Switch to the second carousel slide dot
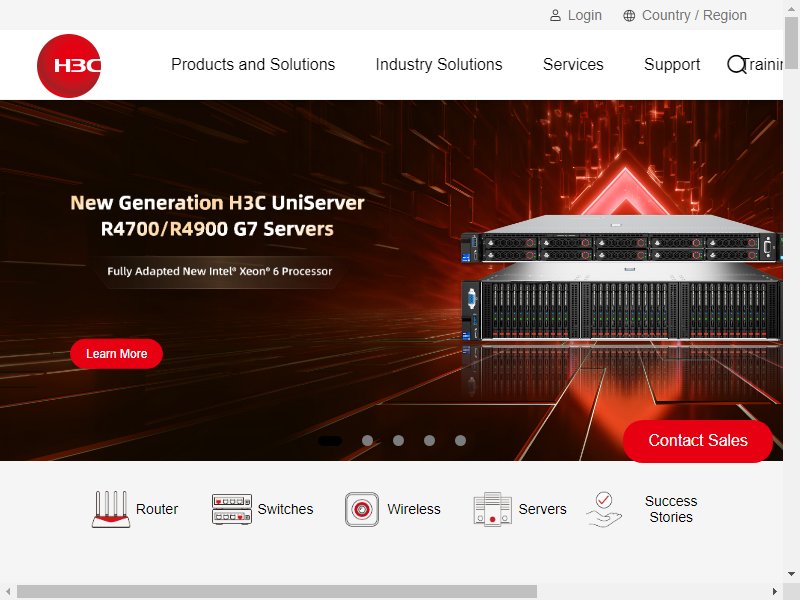Image resolution: width=800 pixels, height=600 pixels. coord(367,441)
